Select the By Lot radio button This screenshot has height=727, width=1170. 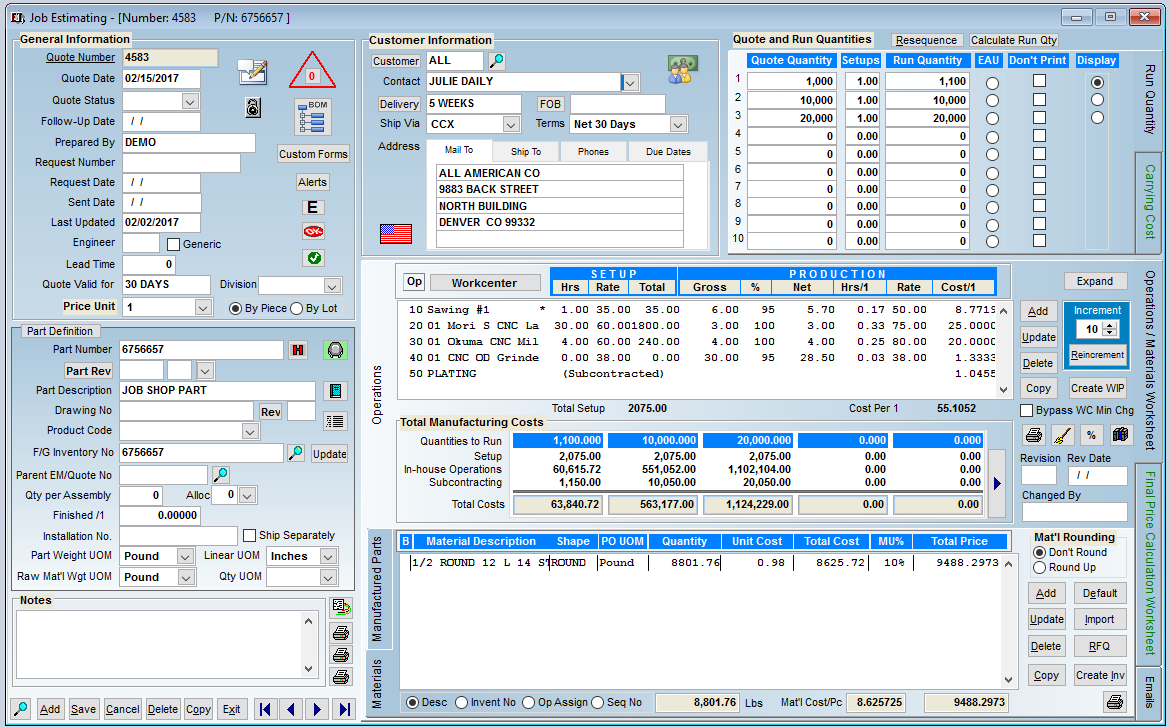pos(297,308)
